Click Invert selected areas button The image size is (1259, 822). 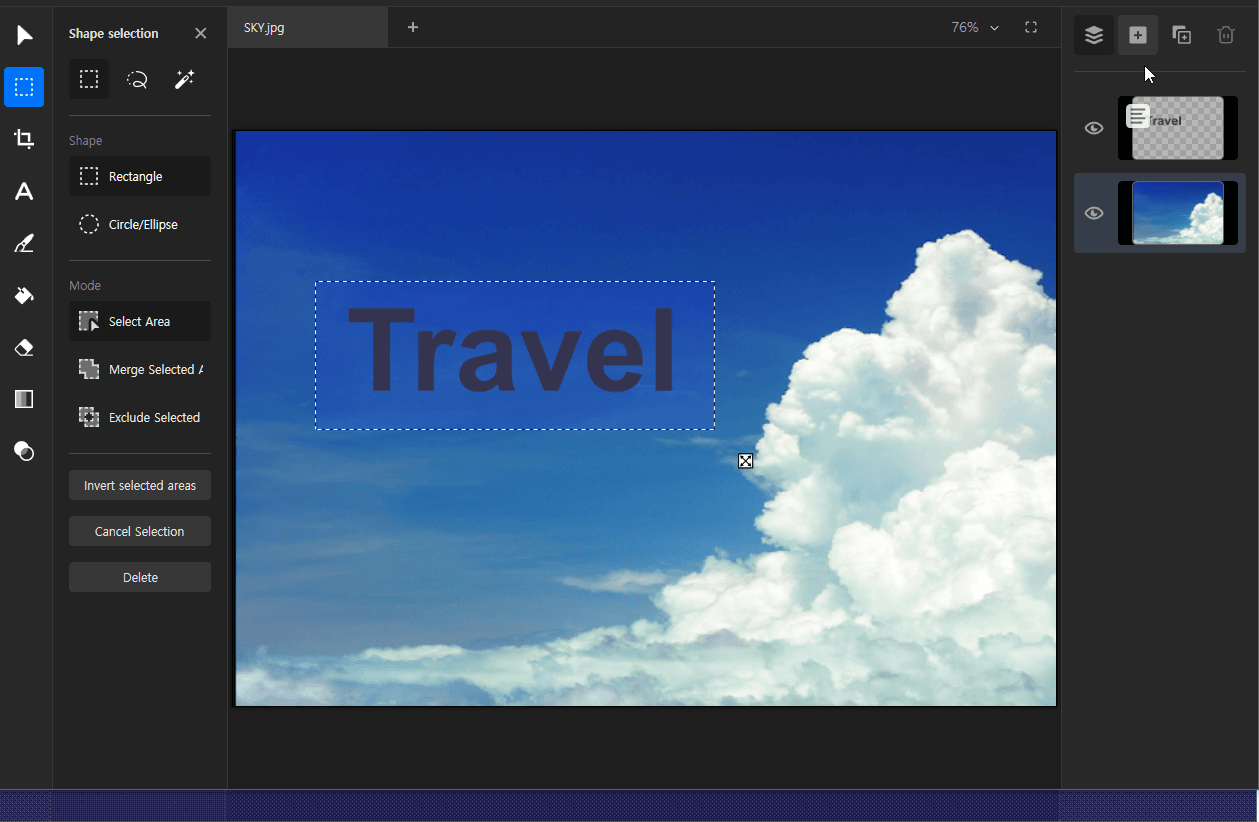[140, 485]
